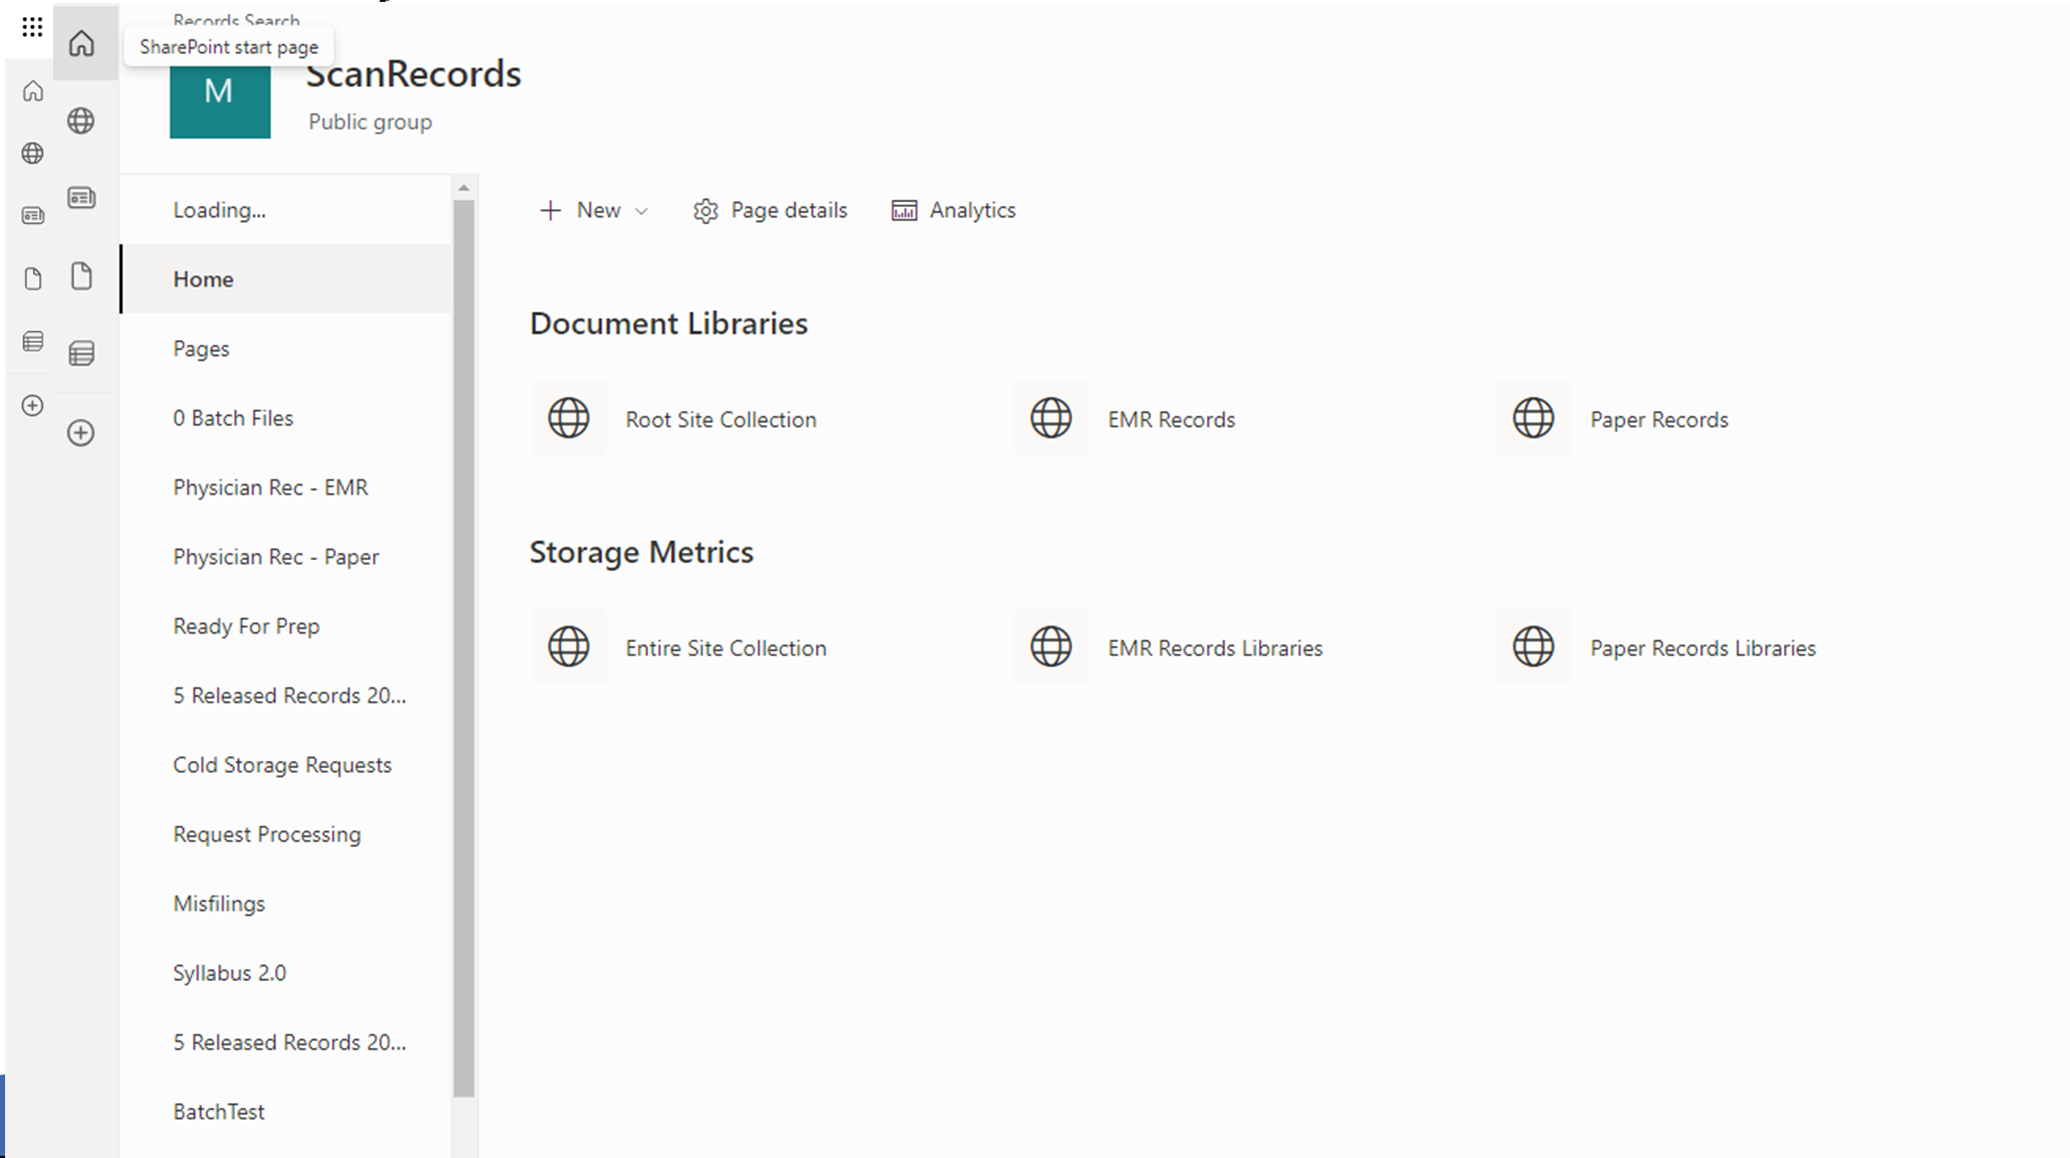This screenshot has height=1158, width=2070.
Task: Open Analytics for this page
Action: pyautogui.click(x=952, y=210)
